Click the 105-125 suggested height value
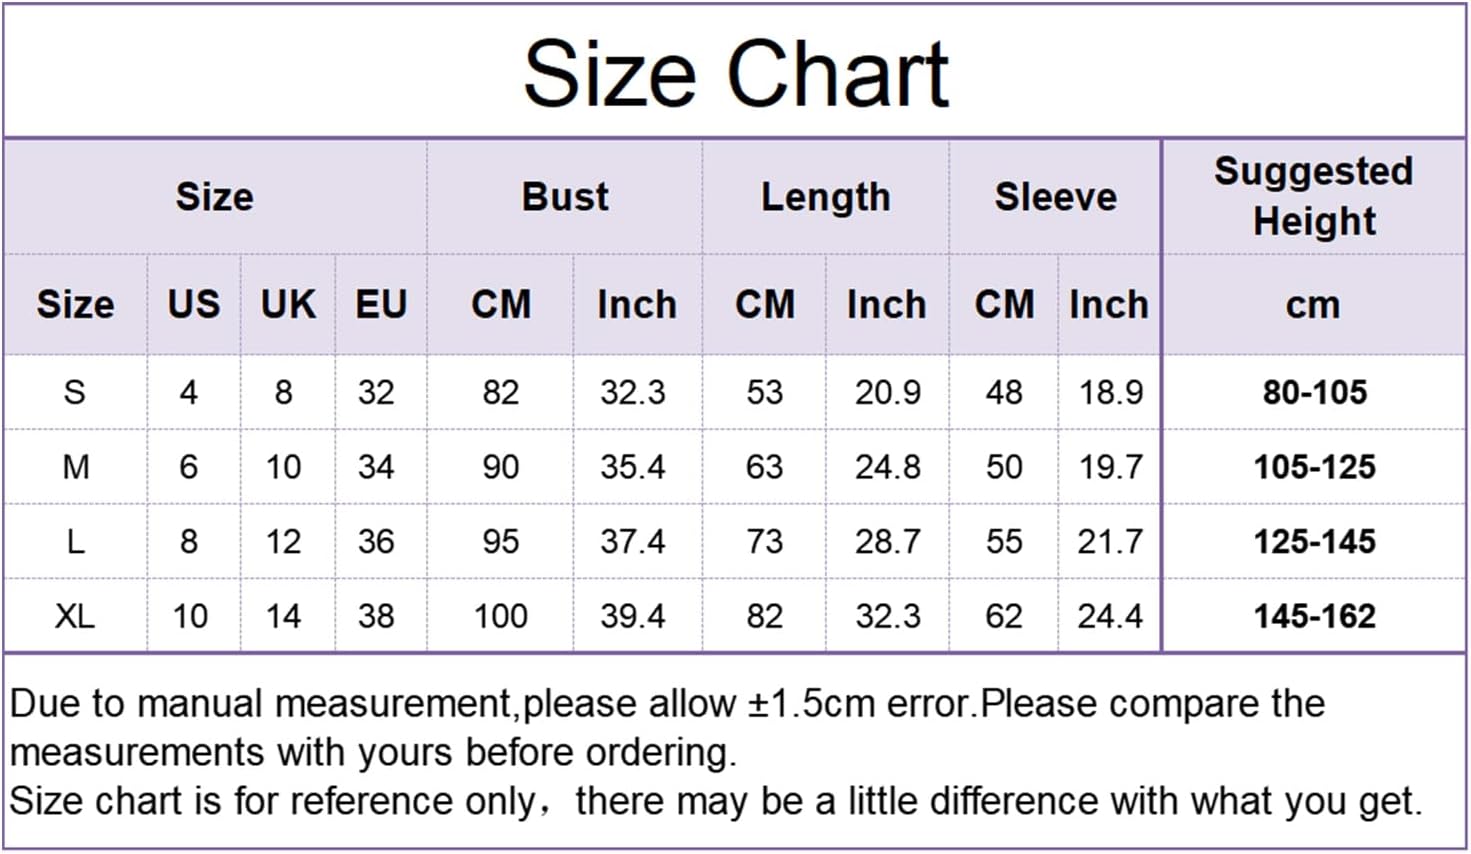 (1314, 467)
